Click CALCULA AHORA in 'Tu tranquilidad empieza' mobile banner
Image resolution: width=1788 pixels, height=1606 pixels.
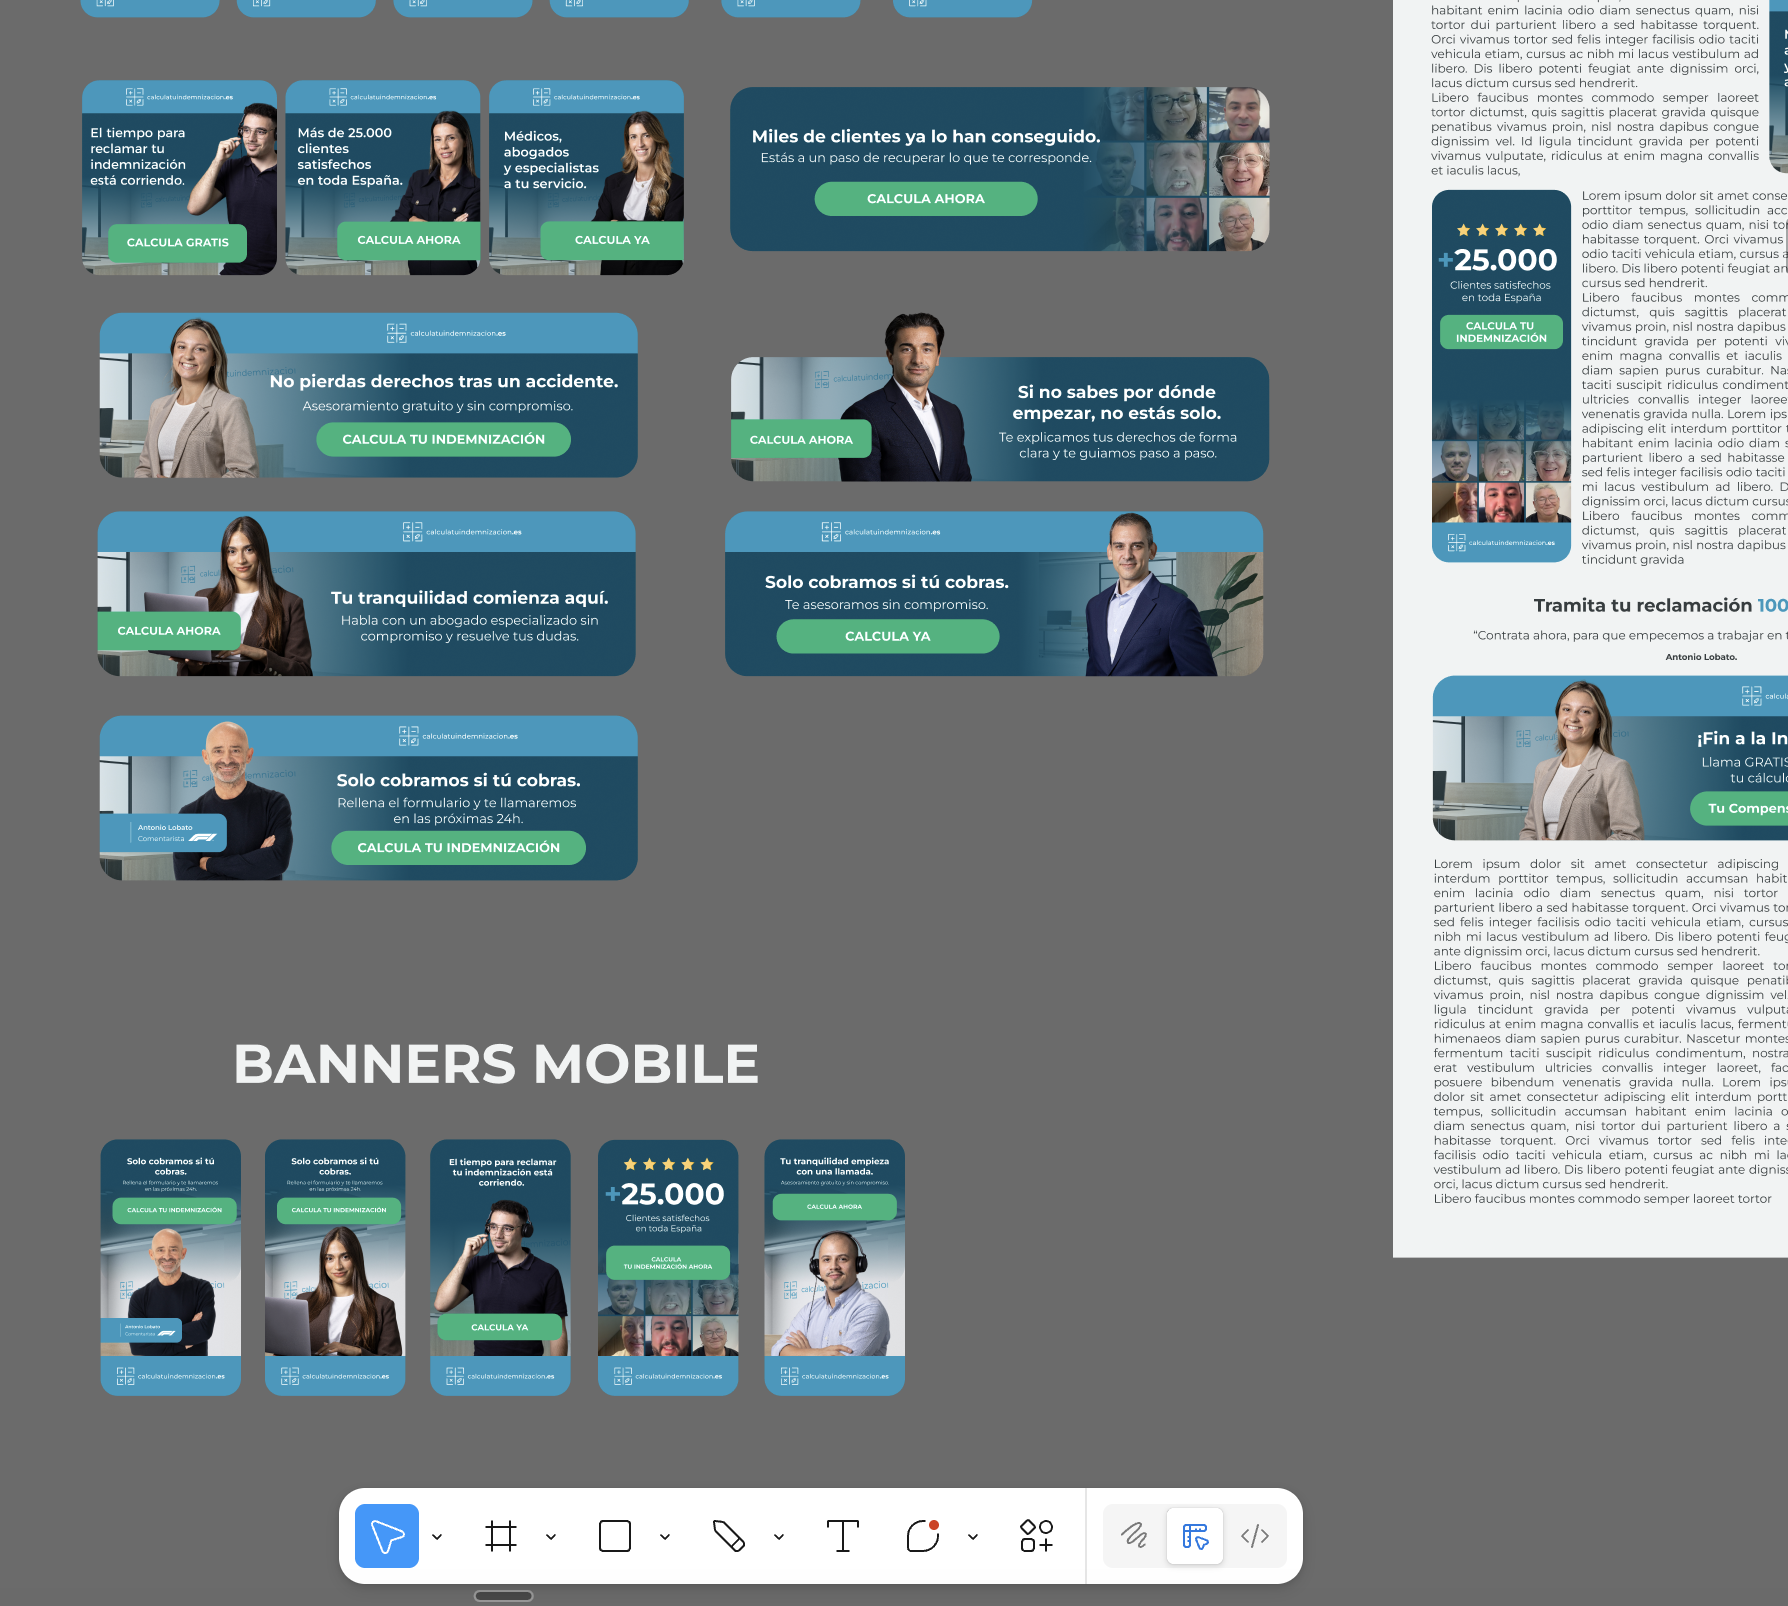coord(835,1207)
